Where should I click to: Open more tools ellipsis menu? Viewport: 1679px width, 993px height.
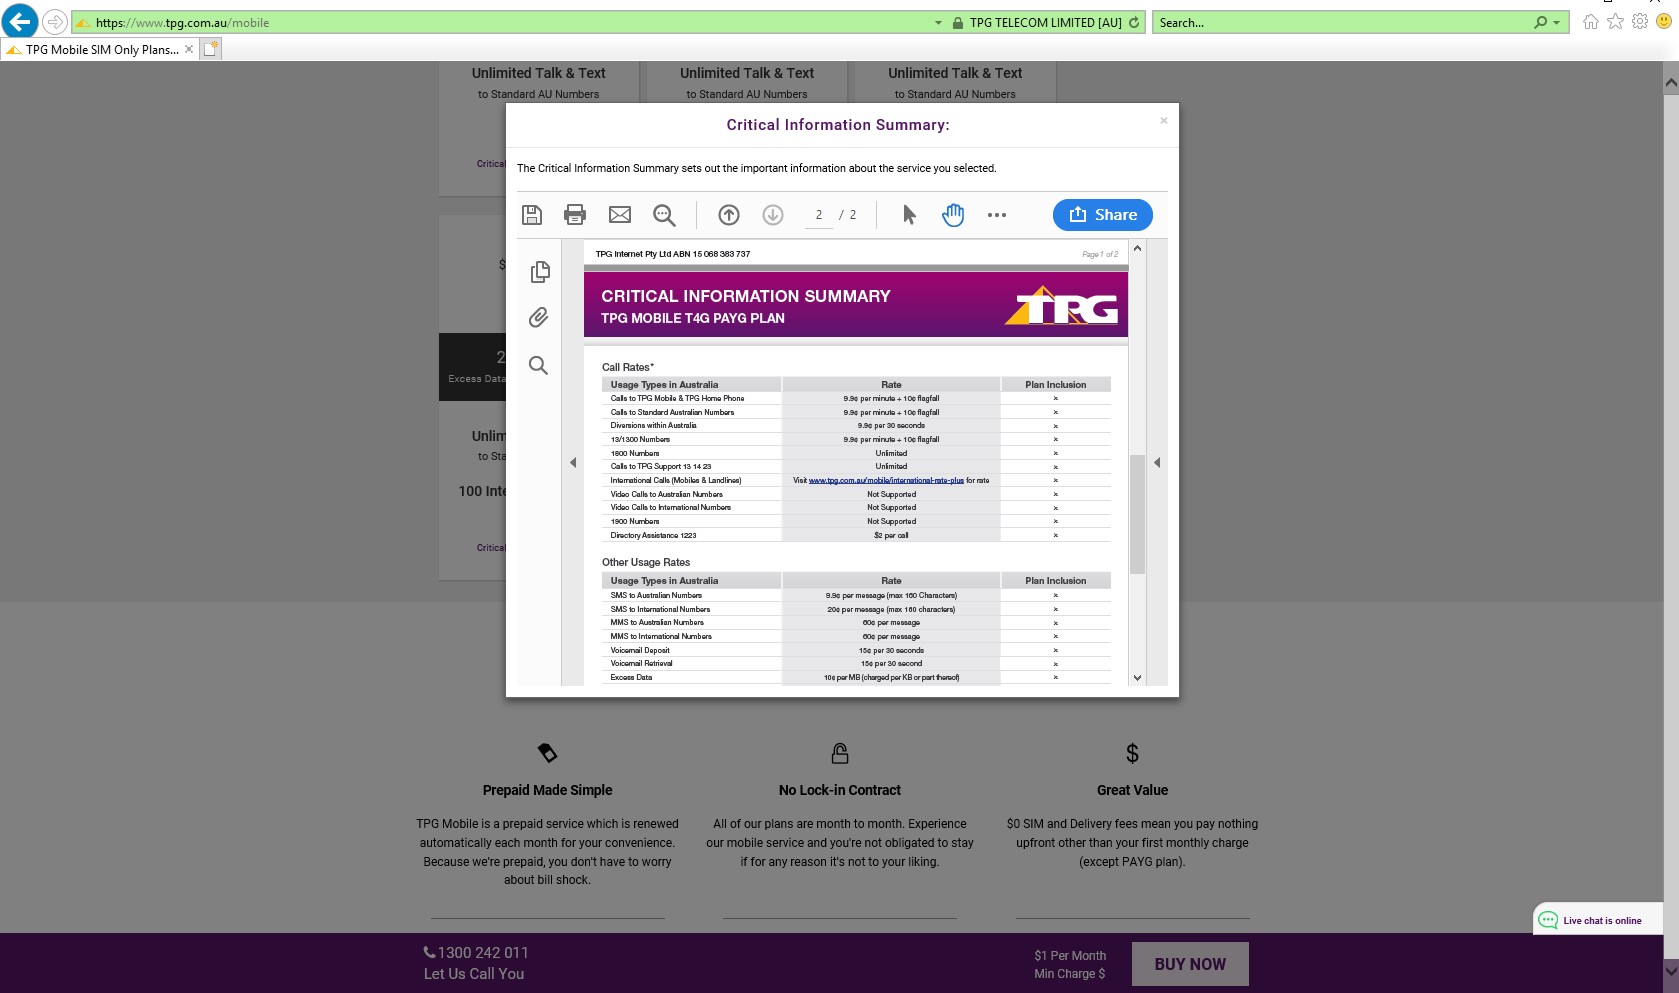coord(997,214)
